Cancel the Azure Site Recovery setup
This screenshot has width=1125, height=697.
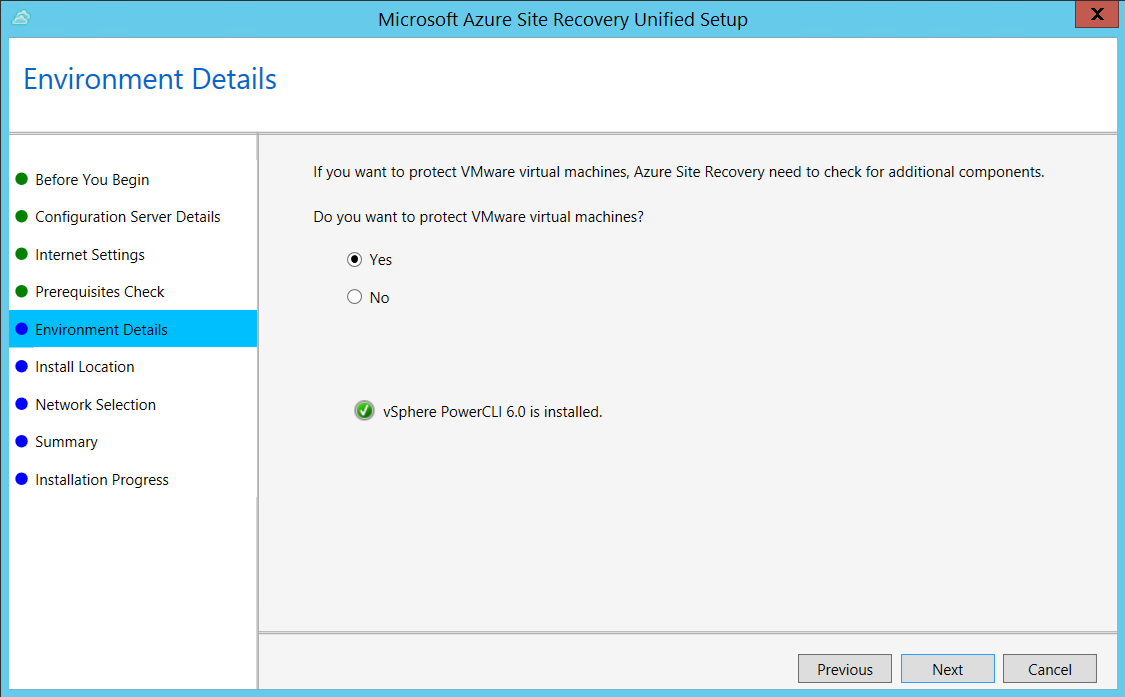pyautogui.click(x=1049, y=668)
